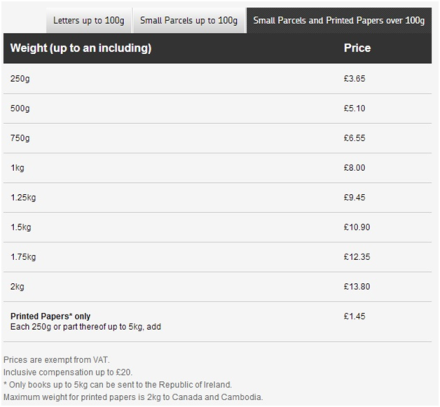
Task: Click the Weight column header
Action: coord(81,48)
